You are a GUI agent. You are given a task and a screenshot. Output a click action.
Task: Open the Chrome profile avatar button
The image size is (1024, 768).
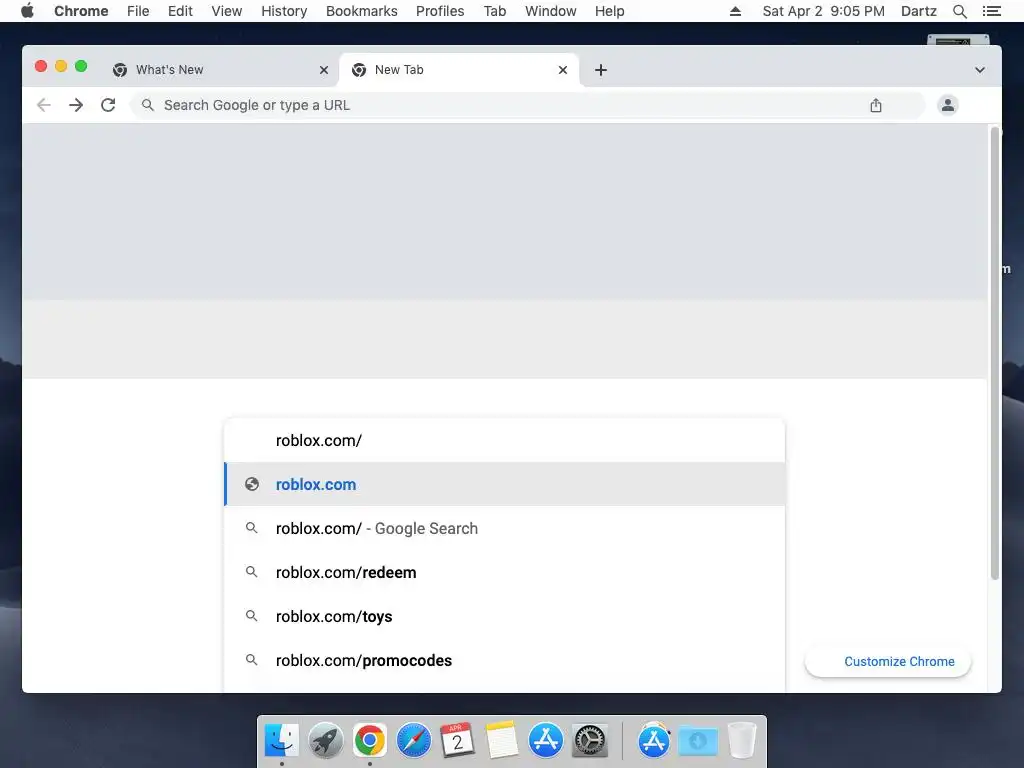[x=948, y=105]
